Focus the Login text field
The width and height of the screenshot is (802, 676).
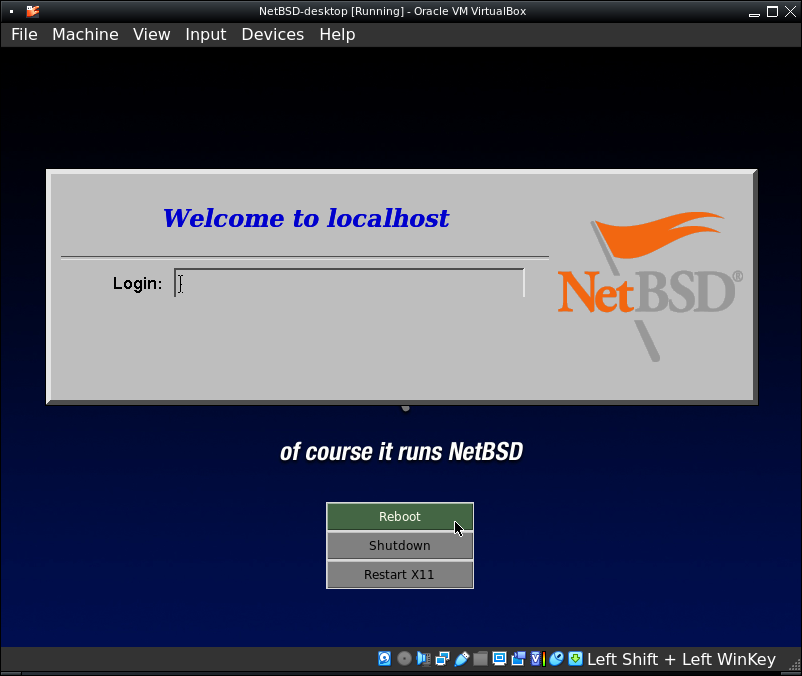coord(349,283)
